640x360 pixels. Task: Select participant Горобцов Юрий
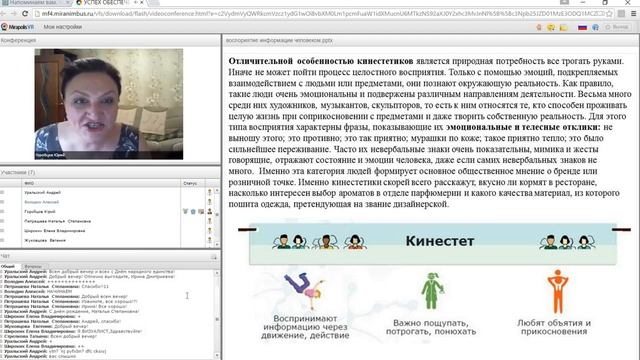(40, 212)
